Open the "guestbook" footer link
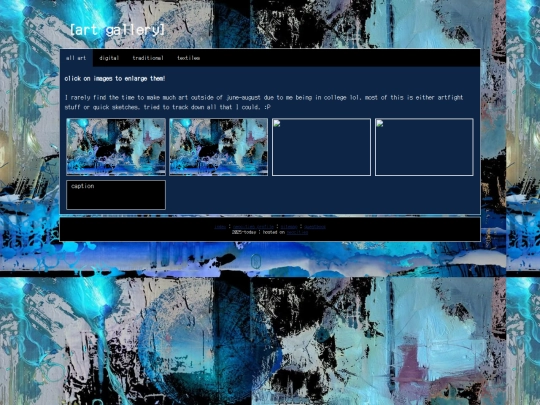540x405 pixels. [x=315, y=227]
